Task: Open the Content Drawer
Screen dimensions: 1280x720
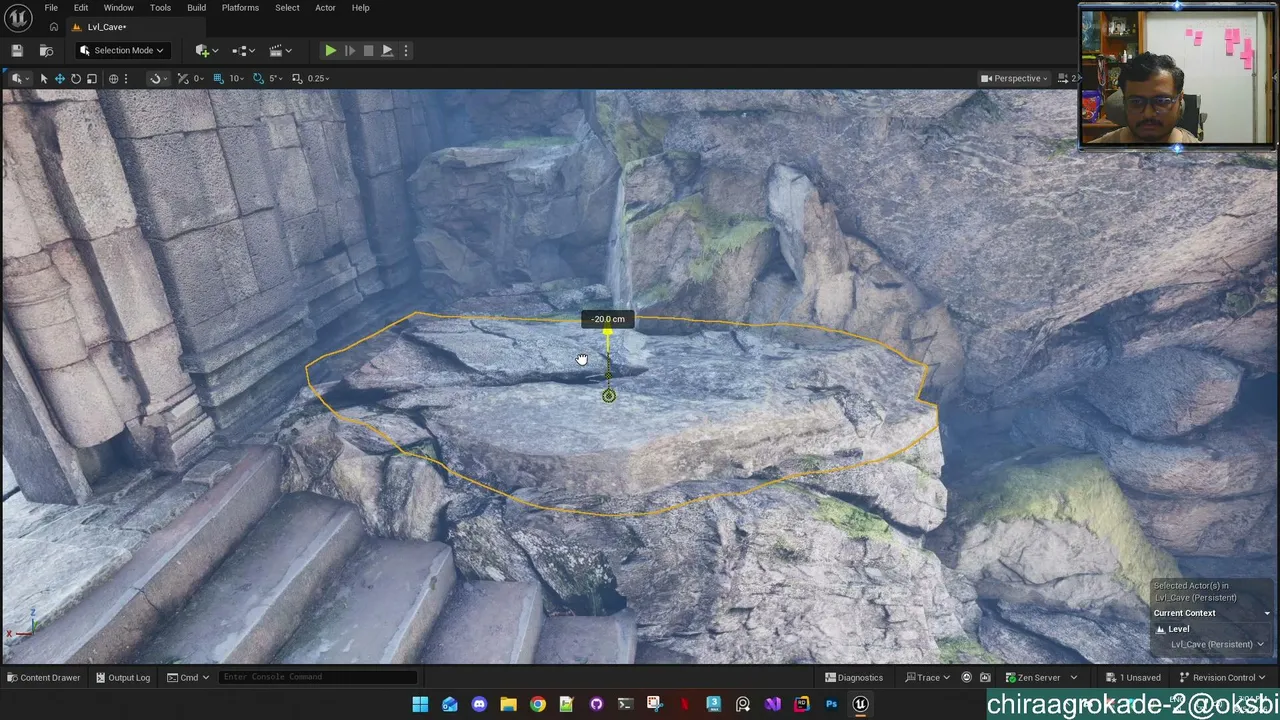Action: (44, 678)
